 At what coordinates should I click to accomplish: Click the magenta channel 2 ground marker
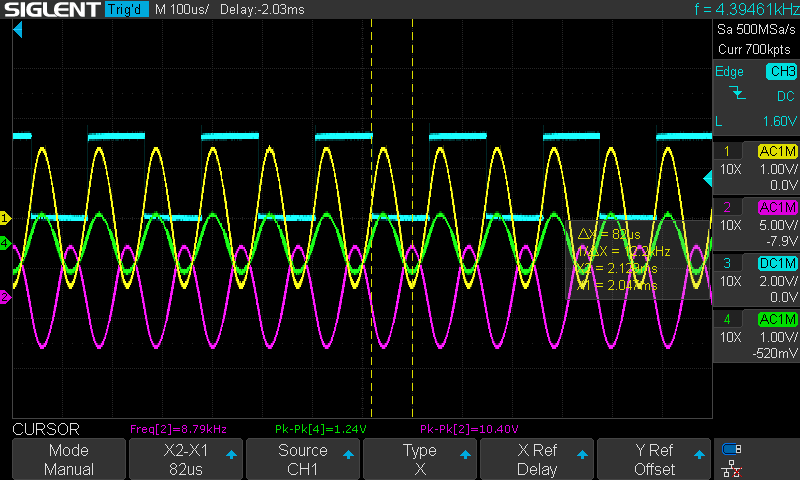(x=5, y=297)
